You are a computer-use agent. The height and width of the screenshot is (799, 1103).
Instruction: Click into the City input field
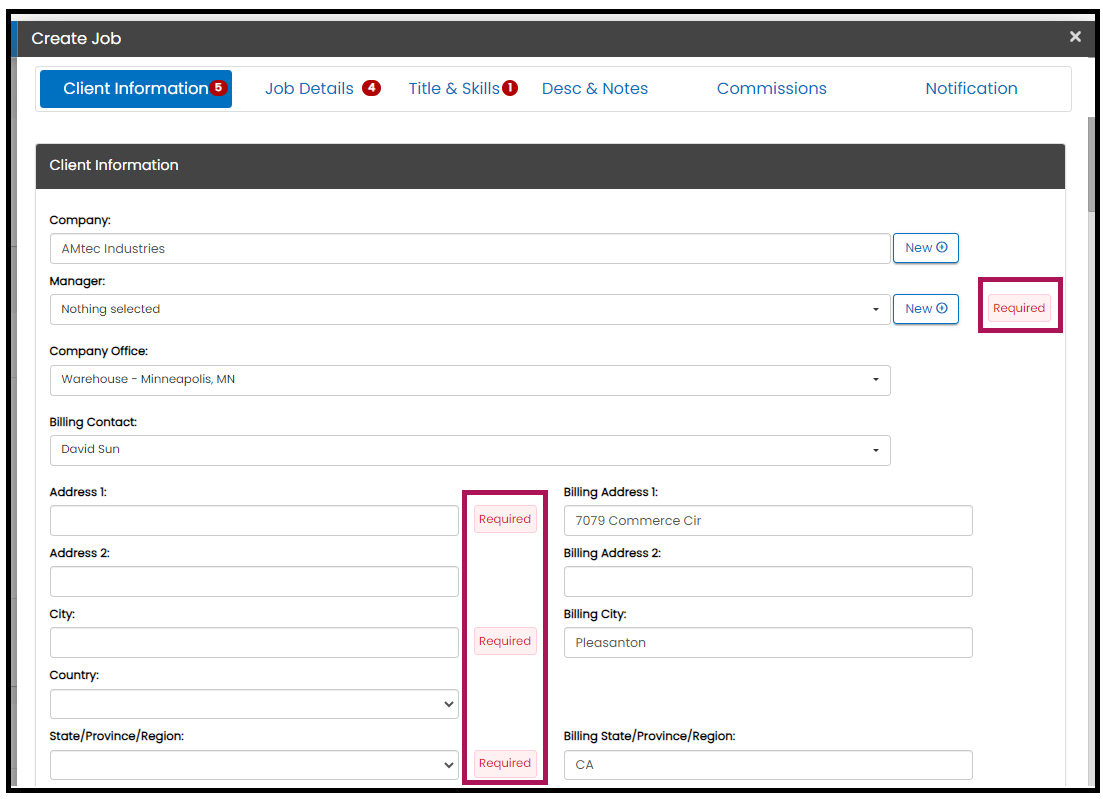pos(254,643)
